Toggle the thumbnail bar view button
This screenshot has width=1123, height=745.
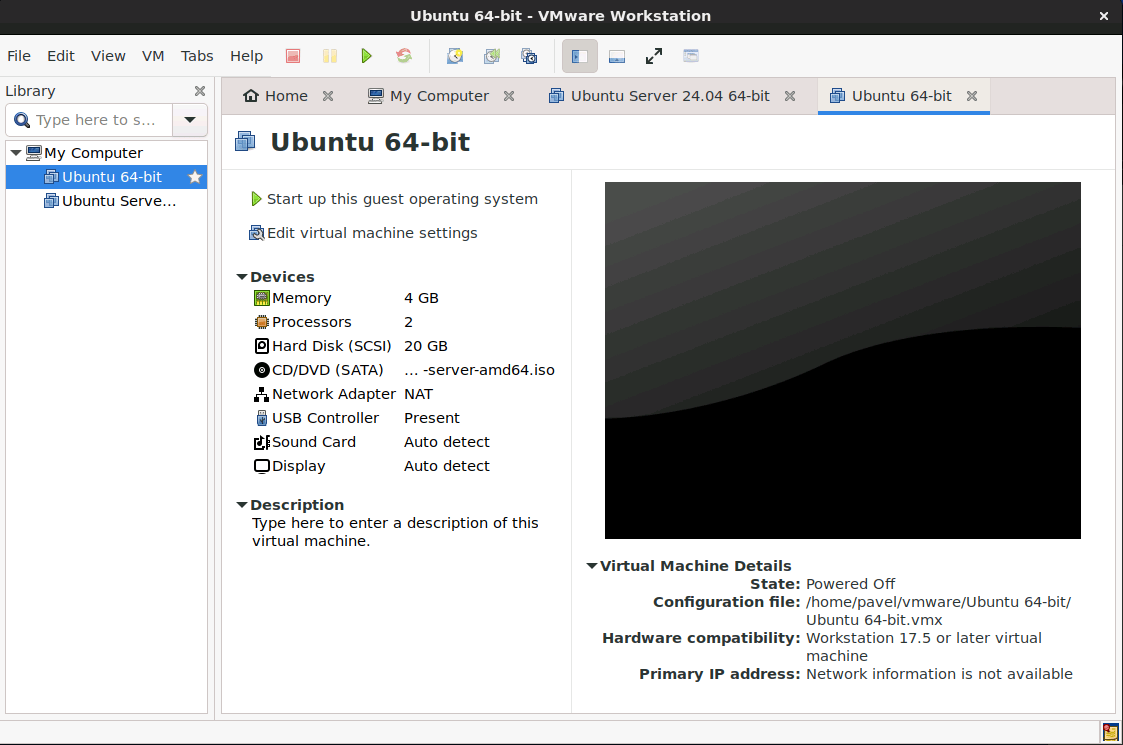tap(617, 56)
